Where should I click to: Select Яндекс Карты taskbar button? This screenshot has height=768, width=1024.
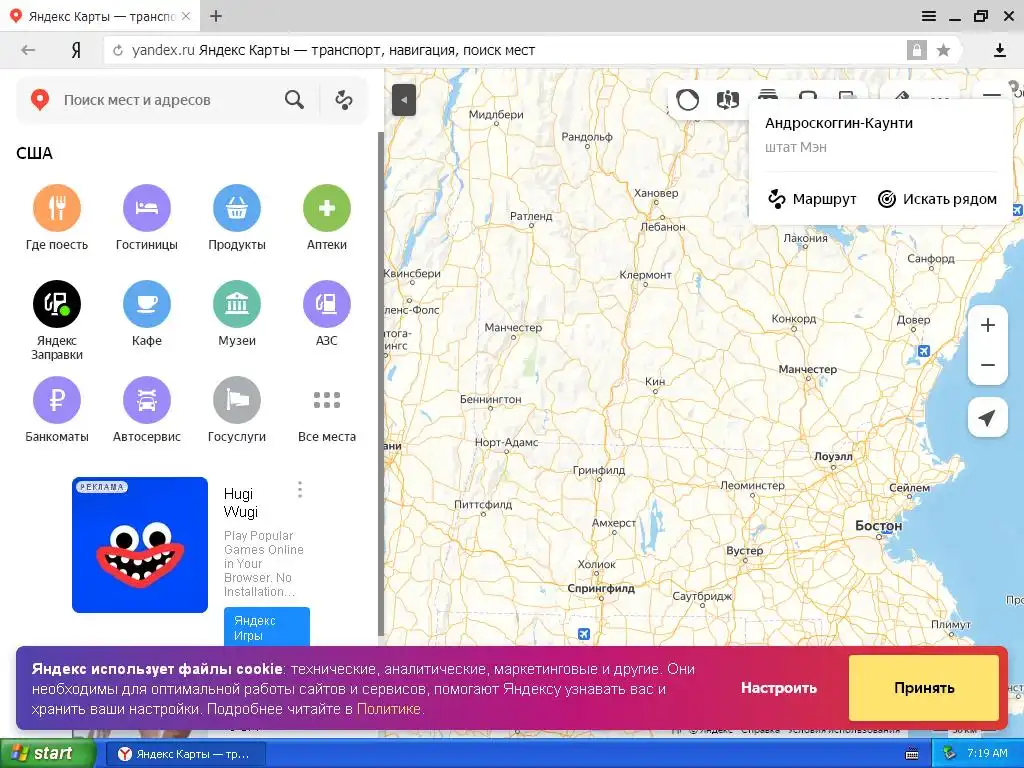tap(185, 754)
